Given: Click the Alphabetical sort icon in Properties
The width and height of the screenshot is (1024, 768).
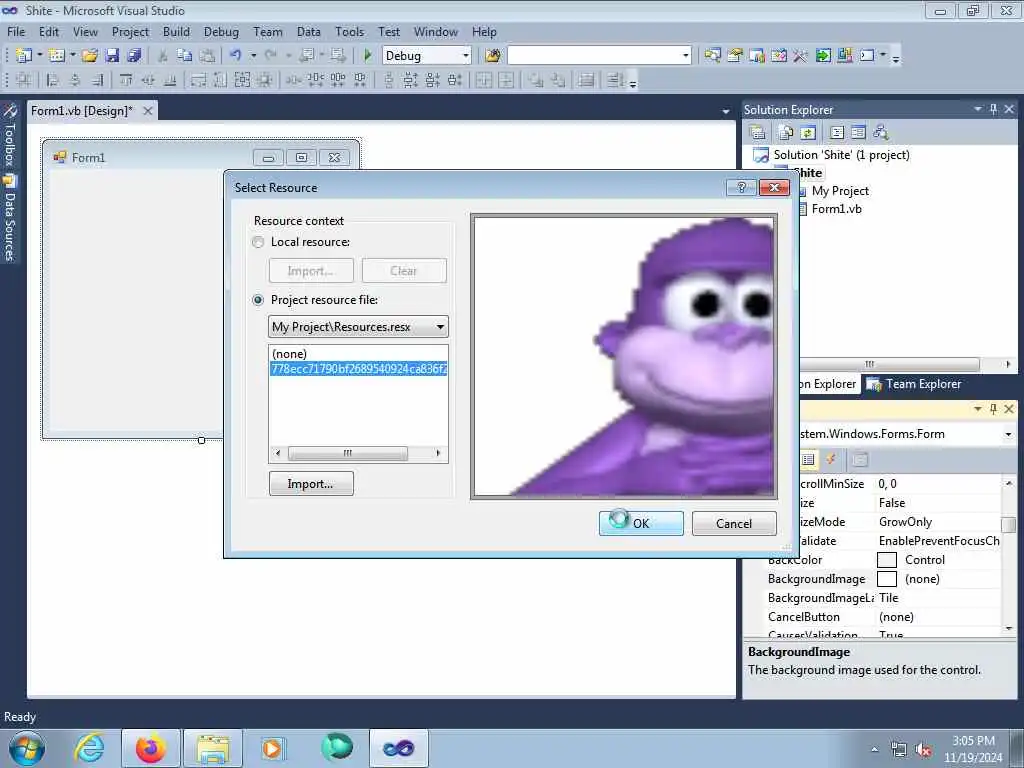Looking at the screenshot, I should coord(808,459).
